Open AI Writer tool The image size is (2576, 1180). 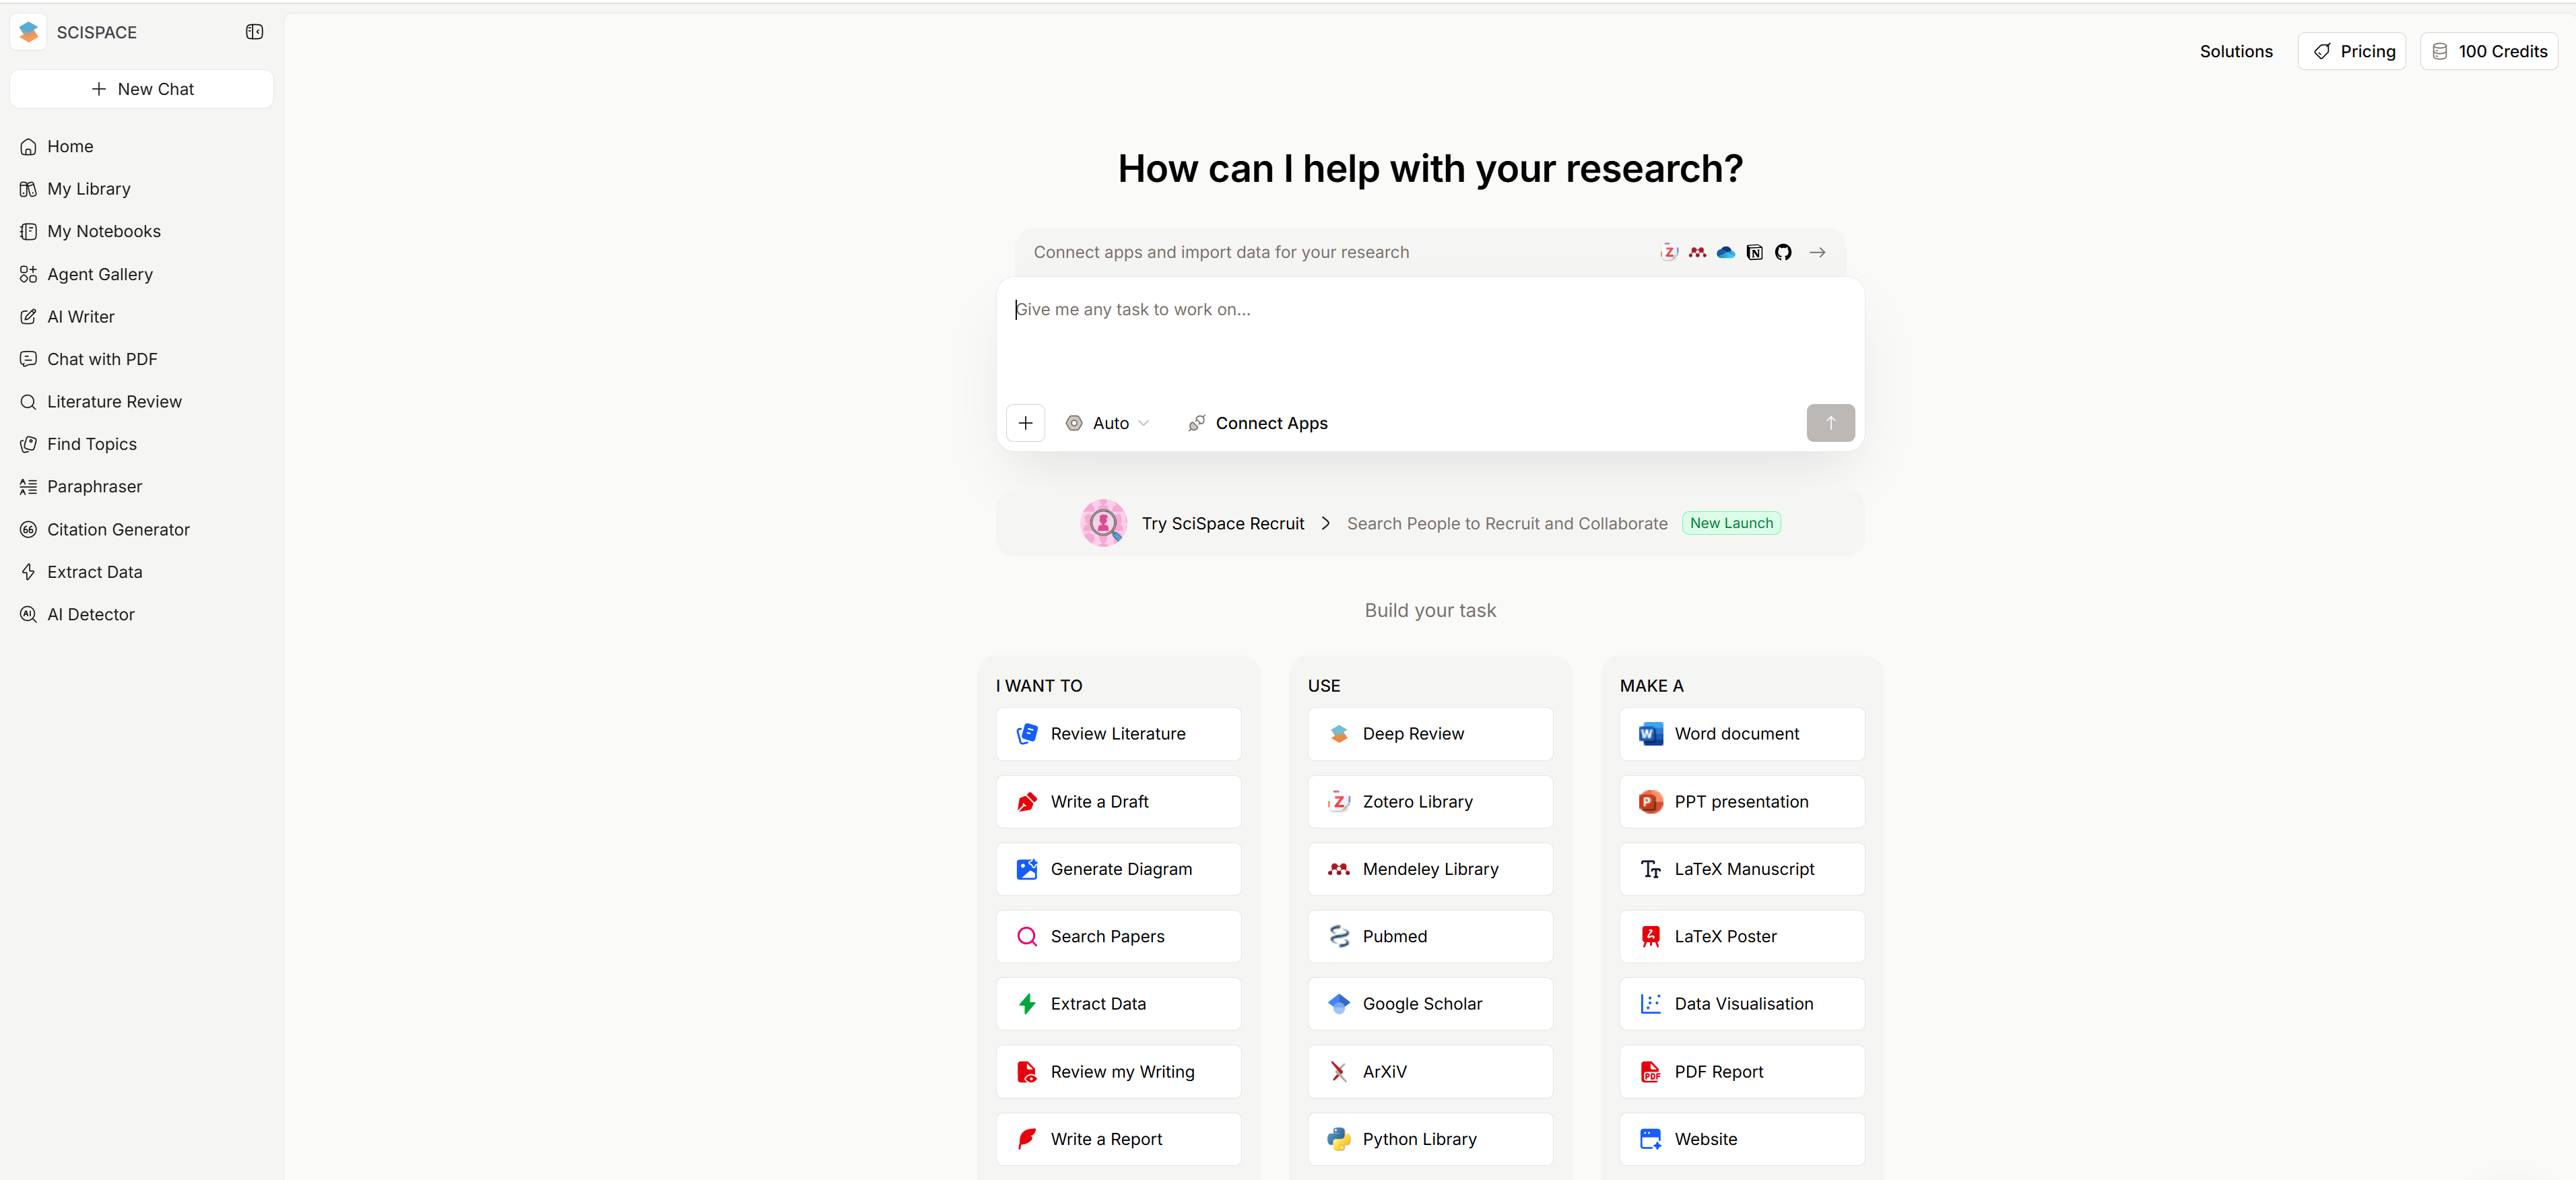(x=141, y=317)
